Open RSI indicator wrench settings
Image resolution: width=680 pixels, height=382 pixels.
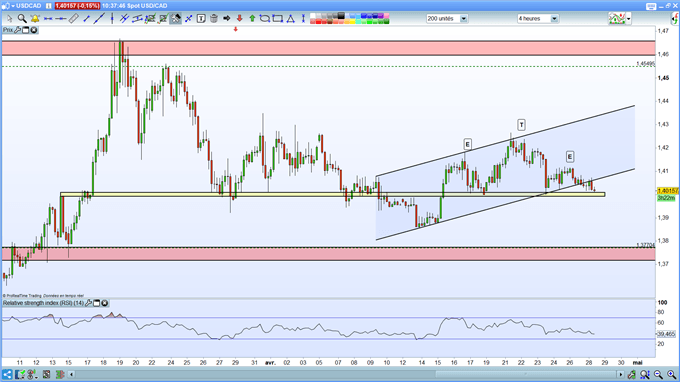pyautogui.click(x=88, y=303)
